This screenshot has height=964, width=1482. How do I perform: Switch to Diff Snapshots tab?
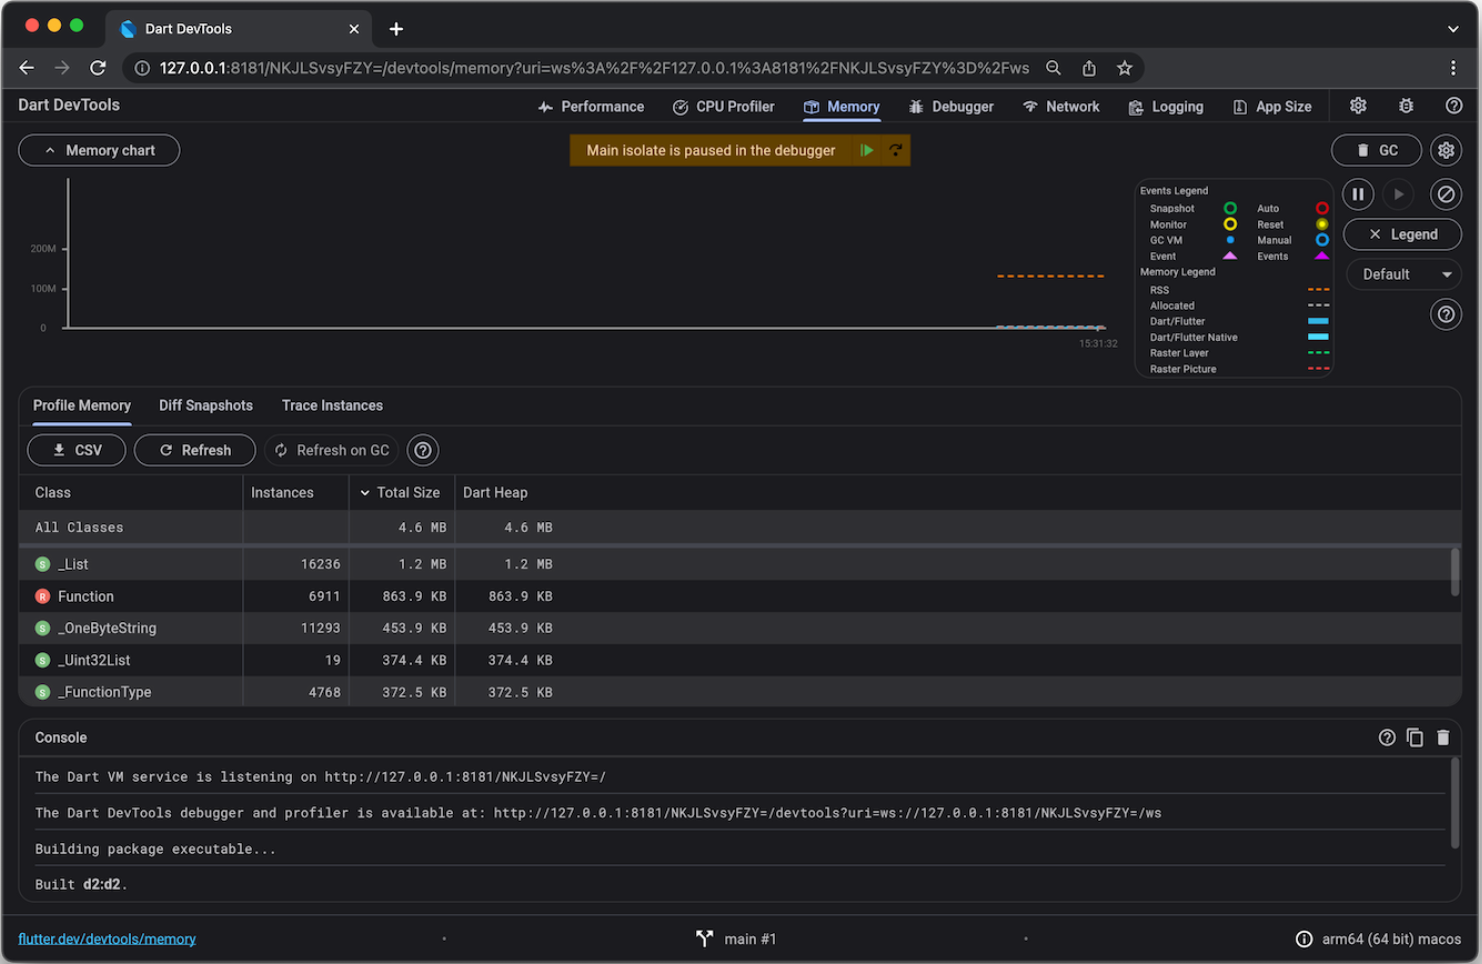(206, 405)
